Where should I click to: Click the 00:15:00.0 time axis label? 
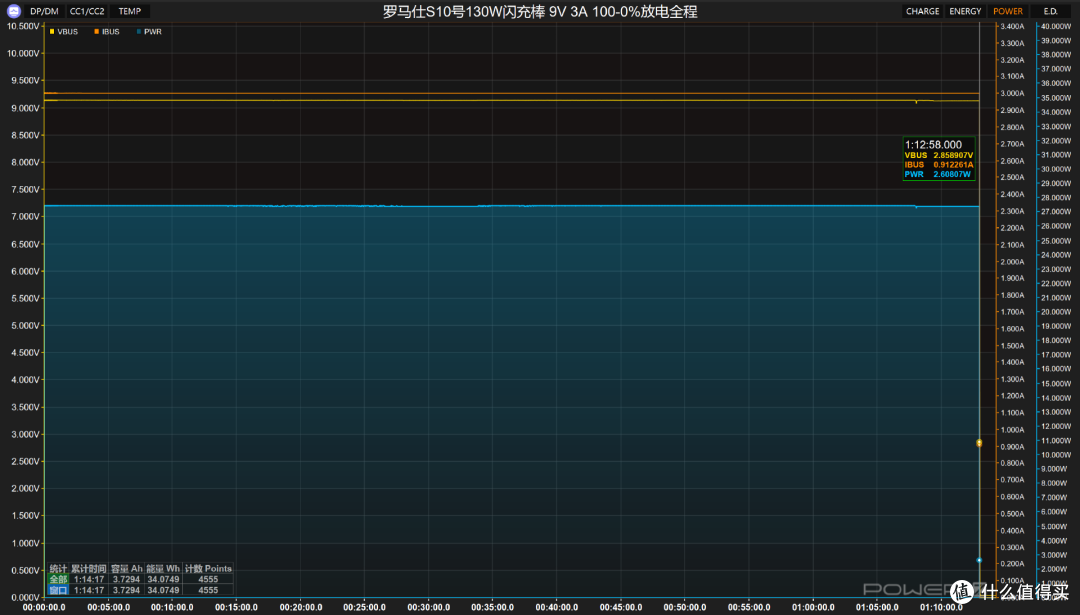pos(236,607)
